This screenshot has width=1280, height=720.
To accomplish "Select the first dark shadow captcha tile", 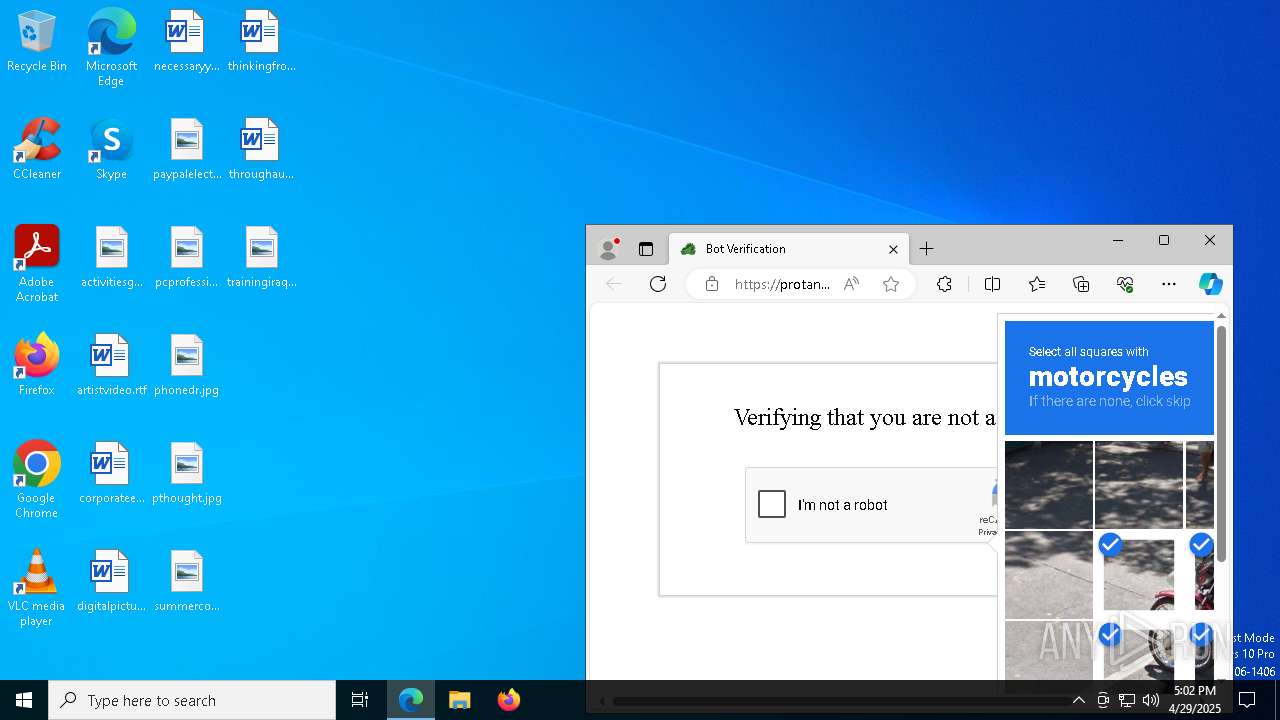I will coord(1049,484).
